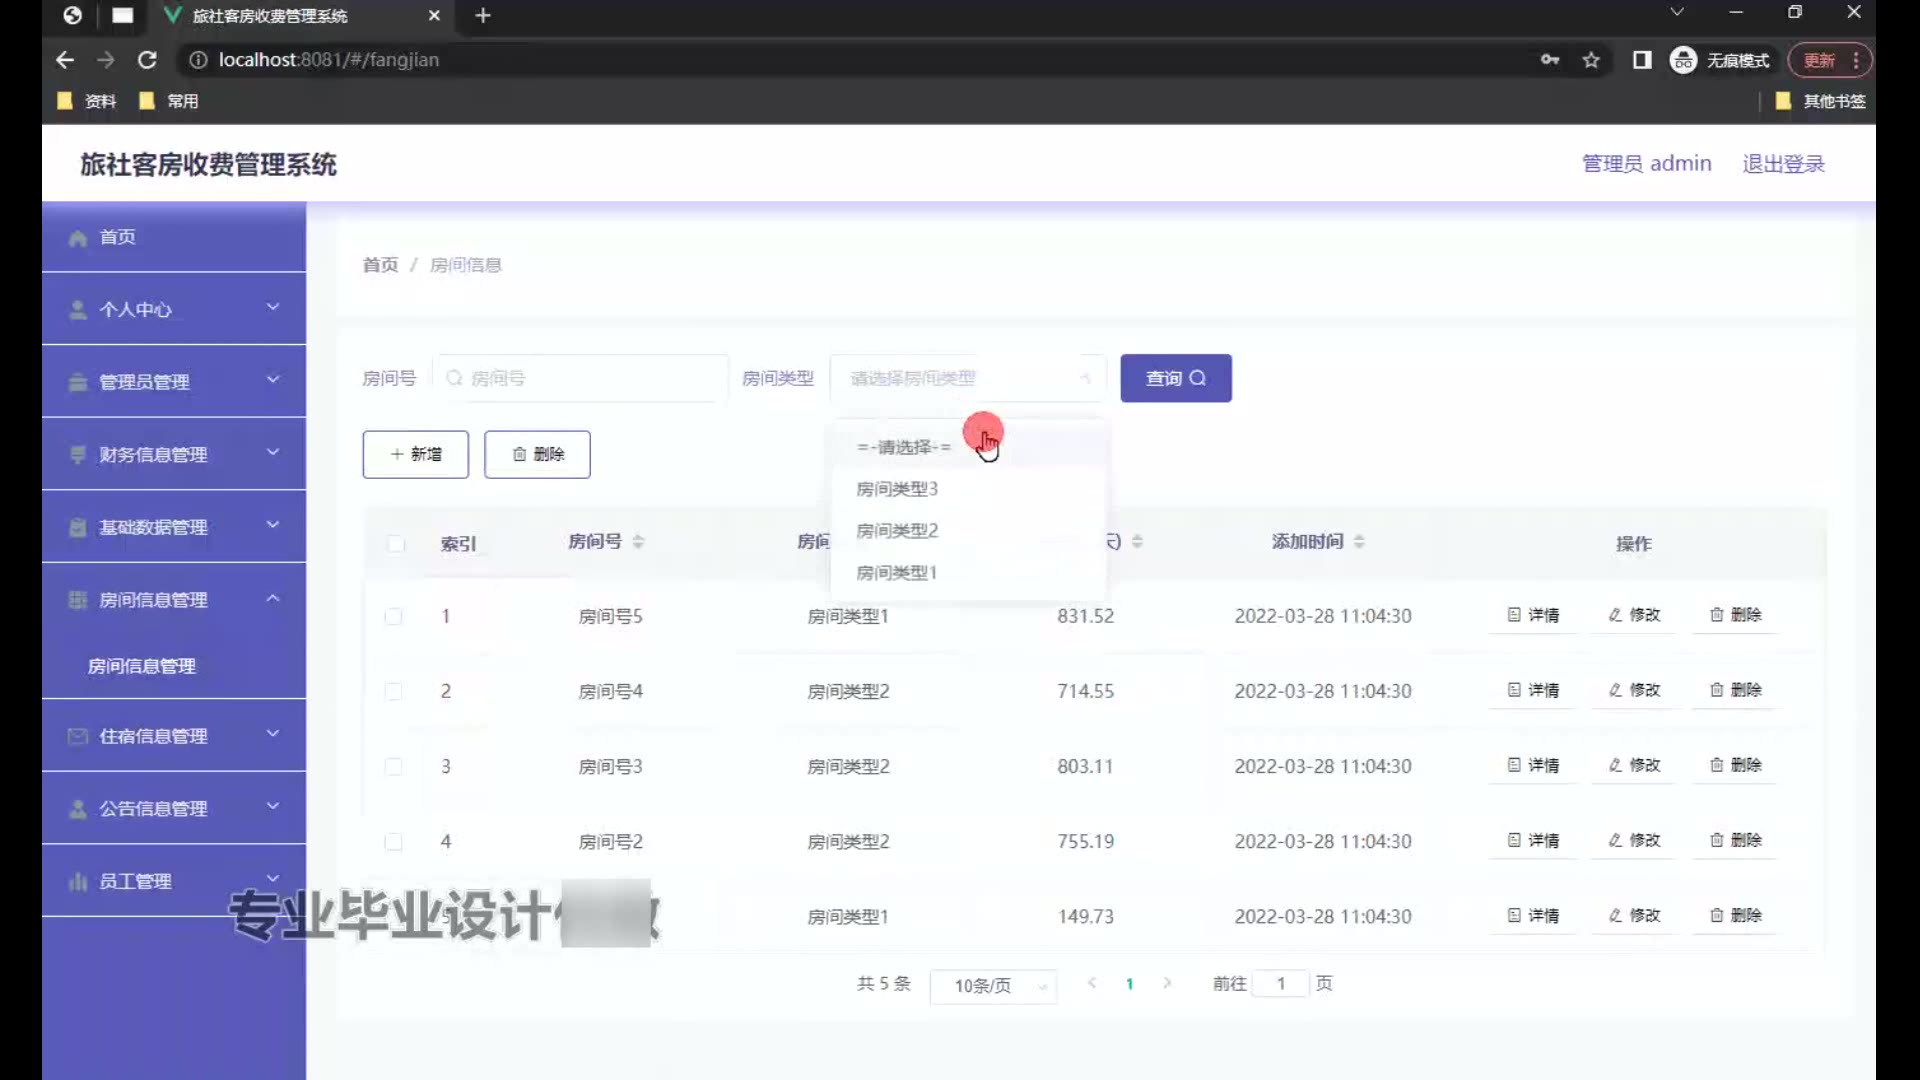Open 房间信息管理 submenu item

pos(174,666)
